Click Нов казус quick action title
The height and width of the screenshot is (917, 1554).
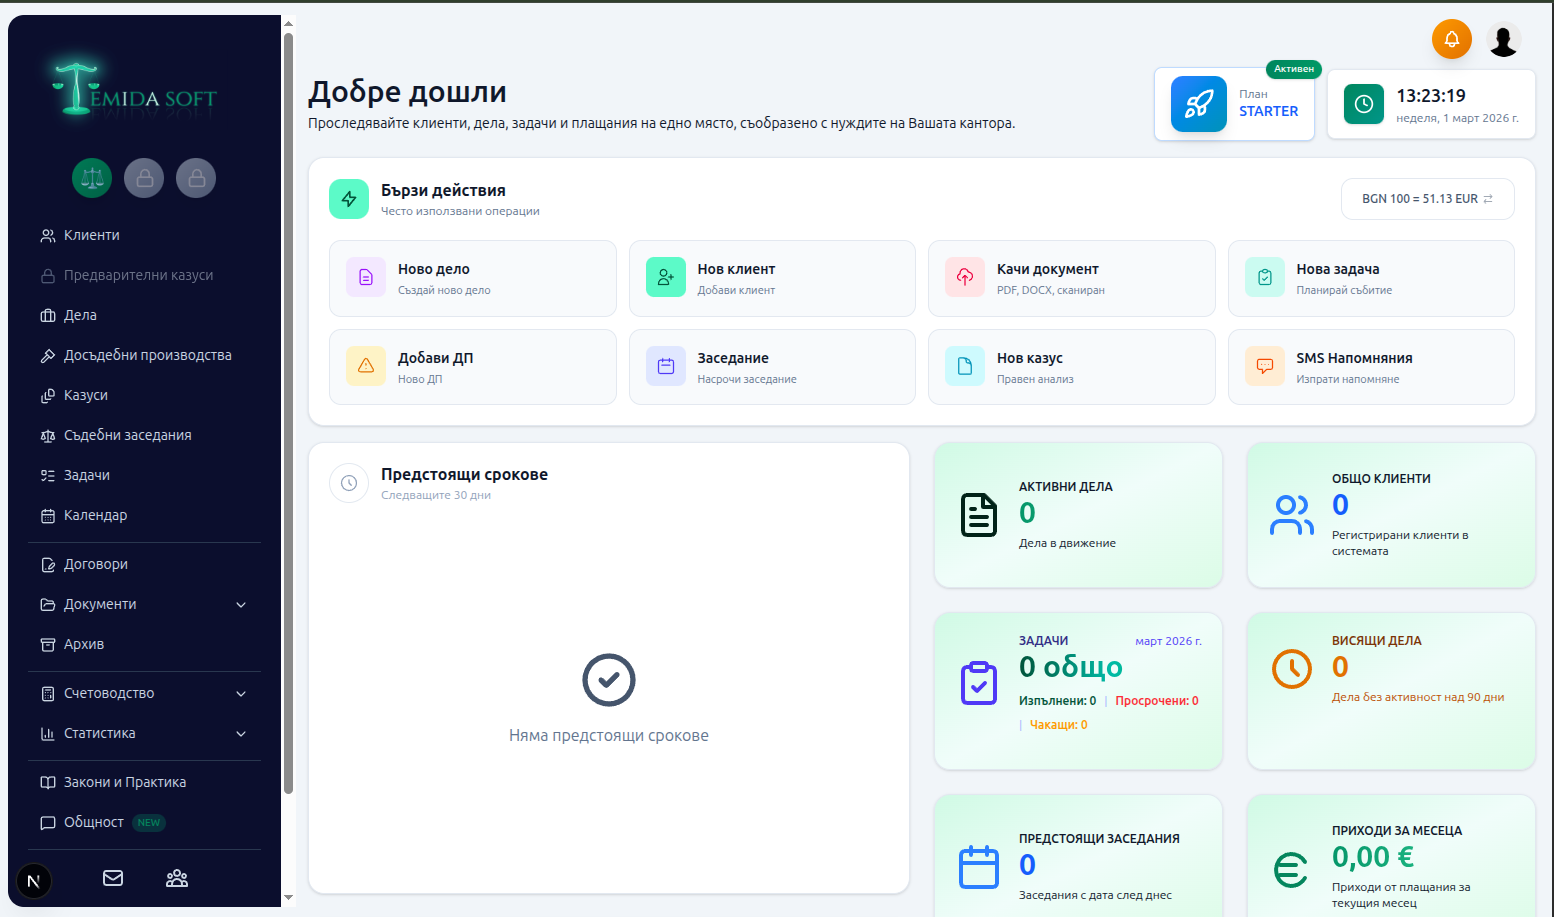click(x=1030, y=358)
